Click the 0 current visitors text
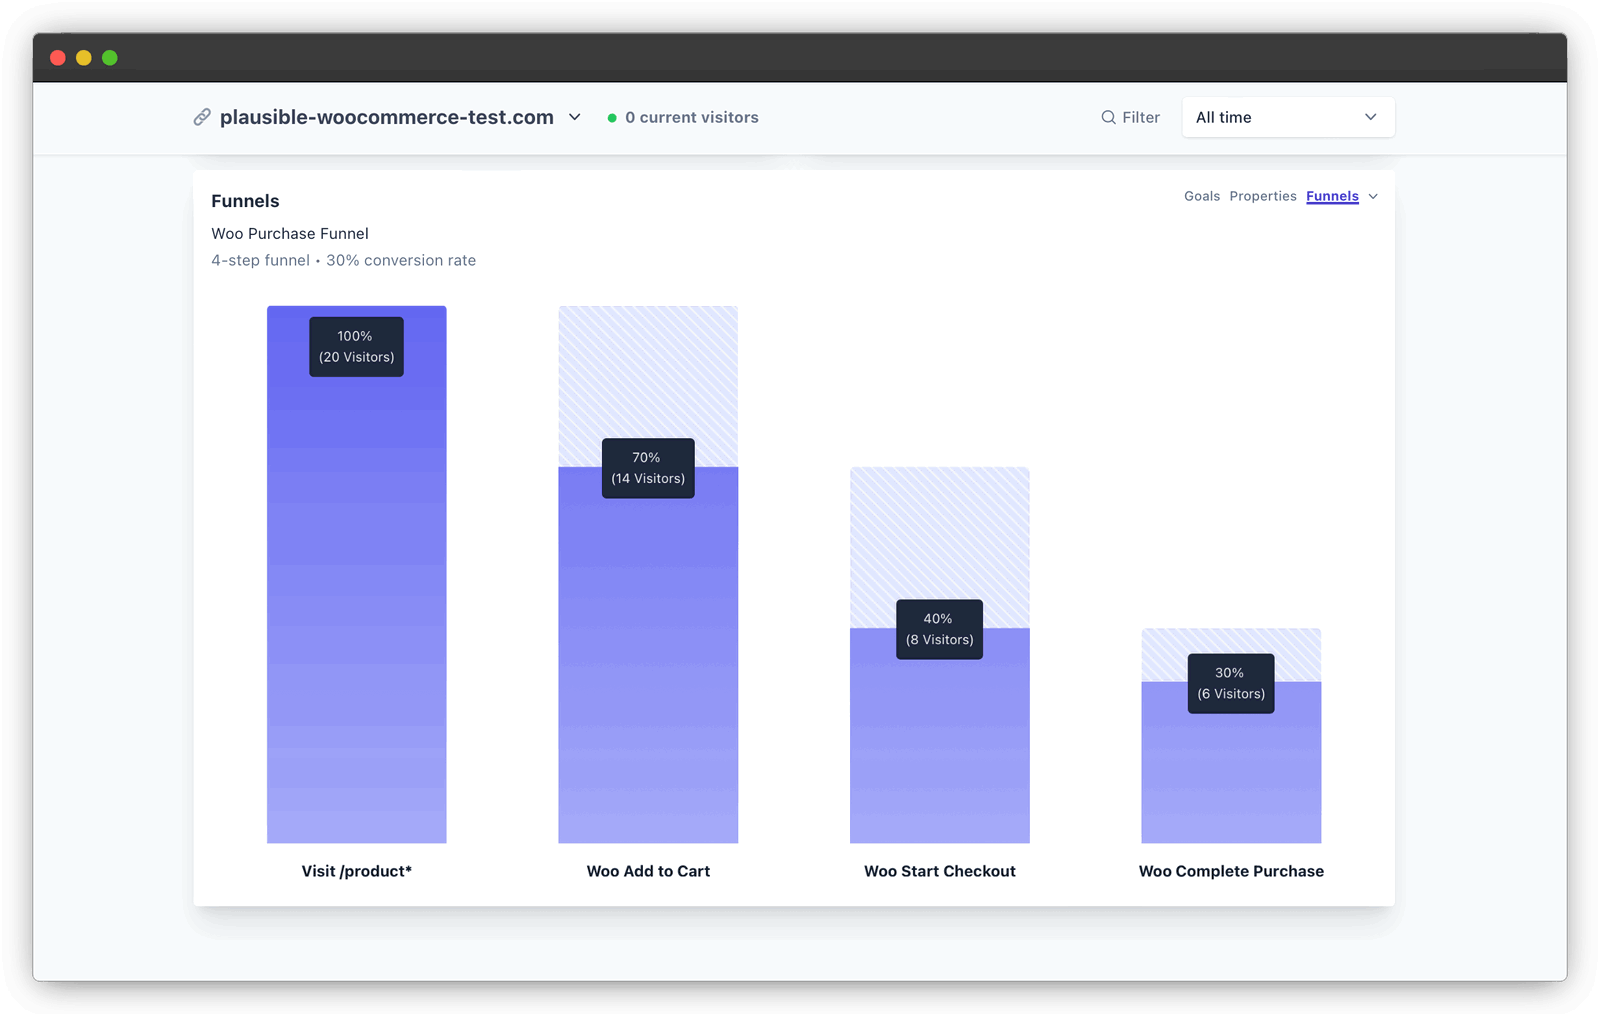Screen dimensions: 1600x1014 pos(691,117)
